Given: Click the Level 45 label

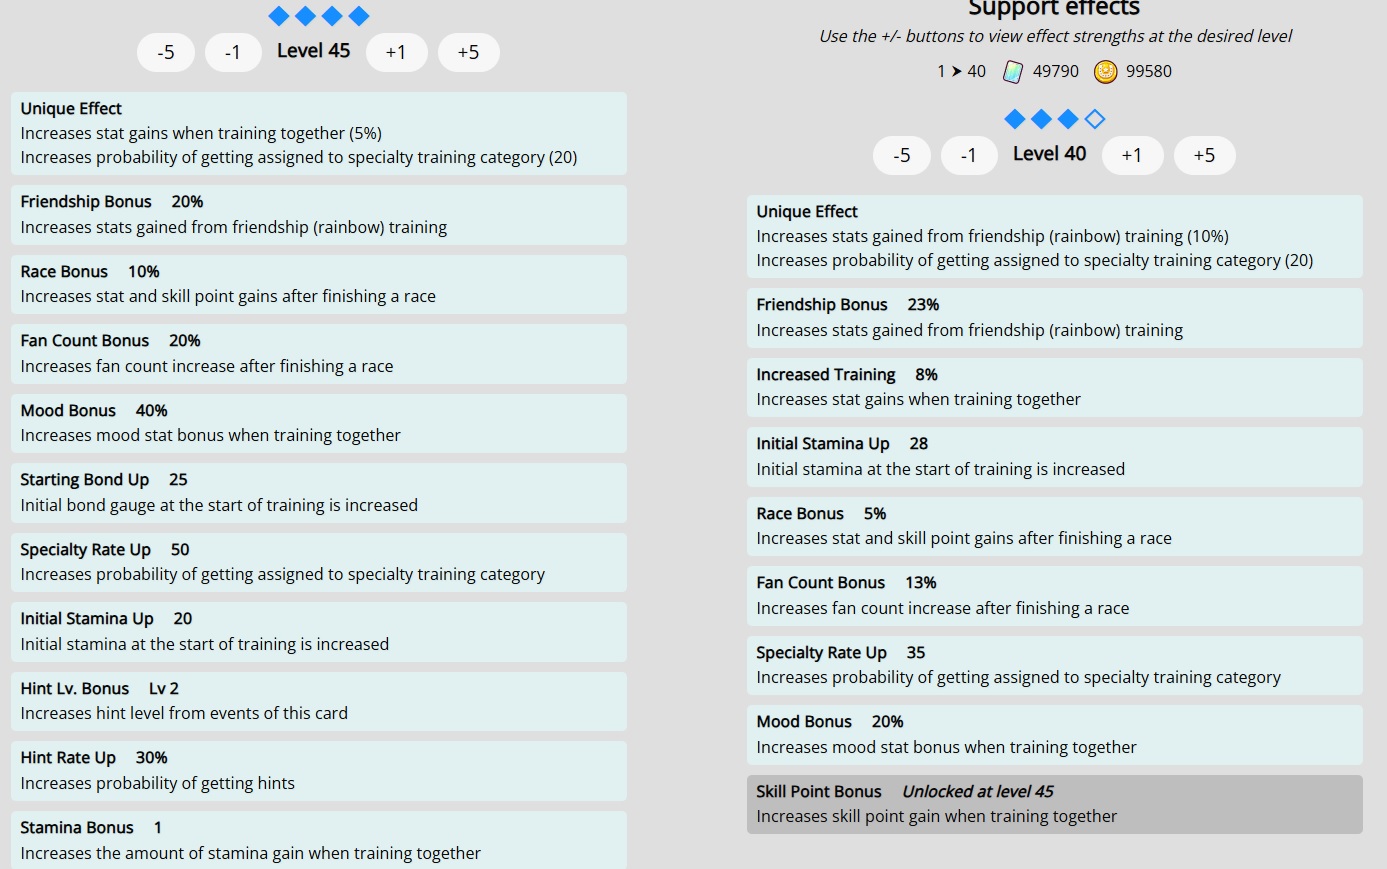Looking at the screenshot, I should point(314,51).
